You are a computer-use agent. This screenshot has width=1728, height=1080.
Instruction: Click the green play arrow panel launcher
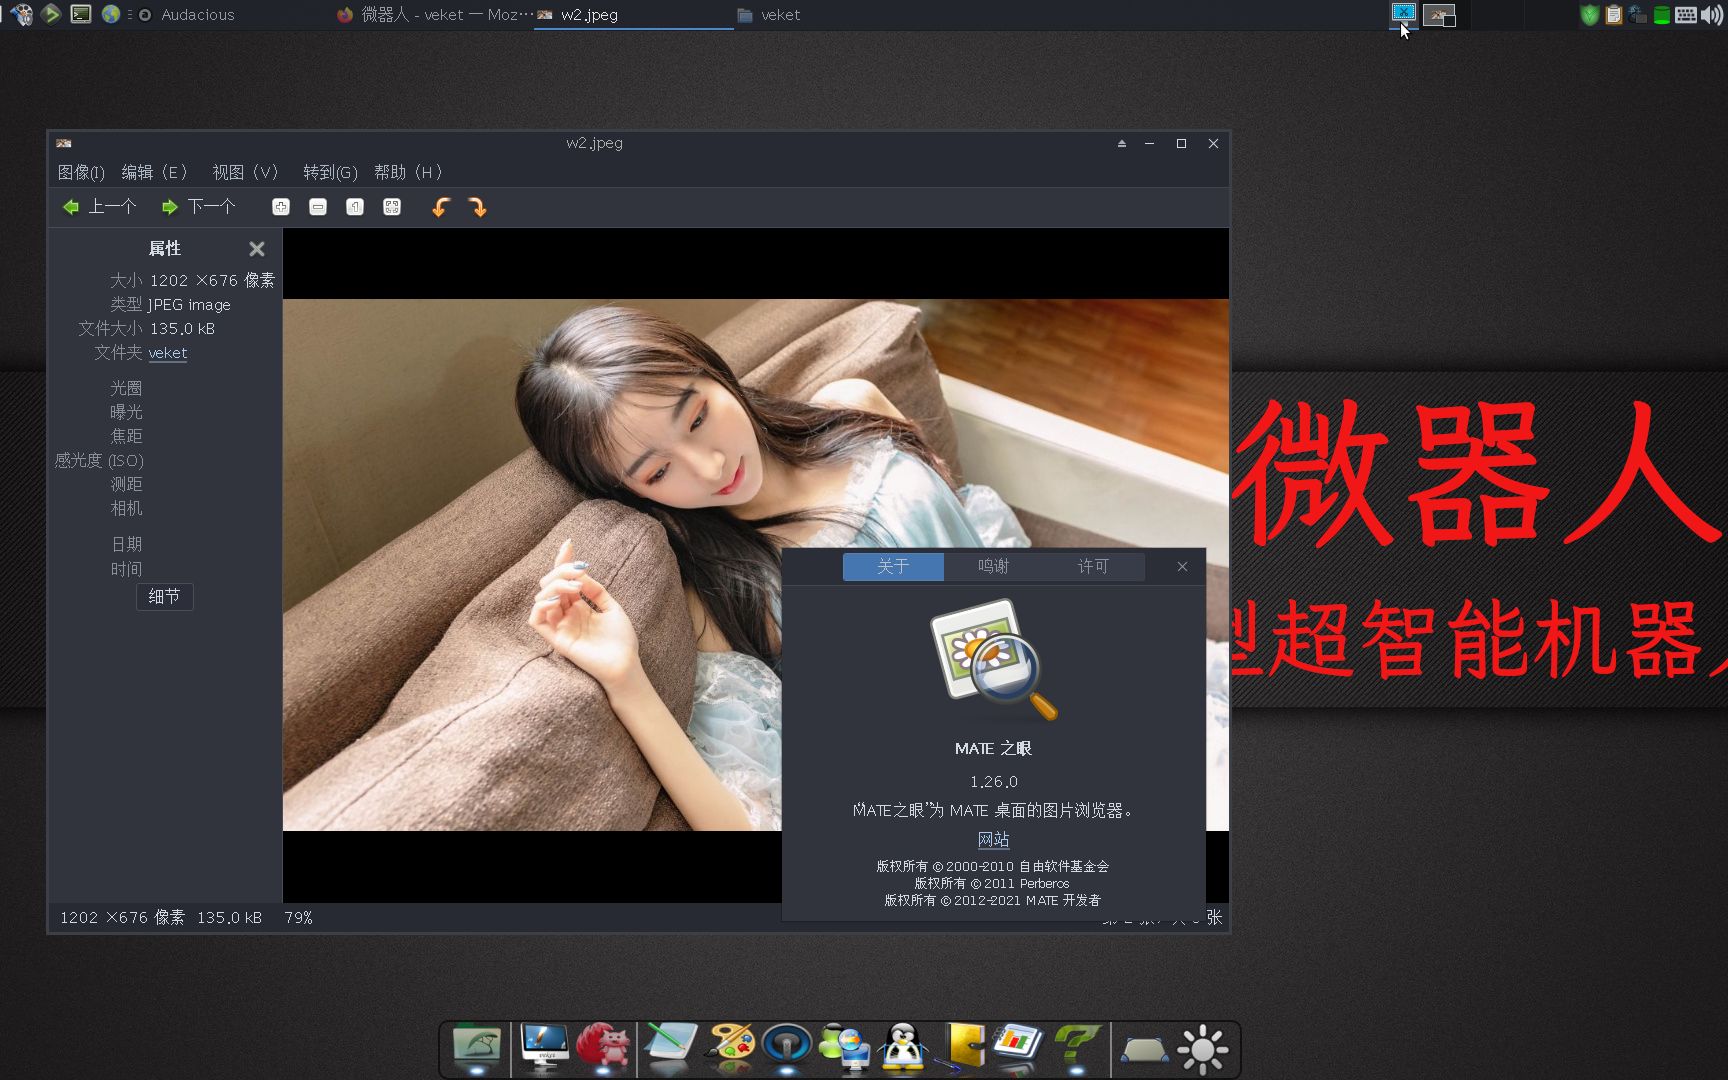click(x=51, y=14)
